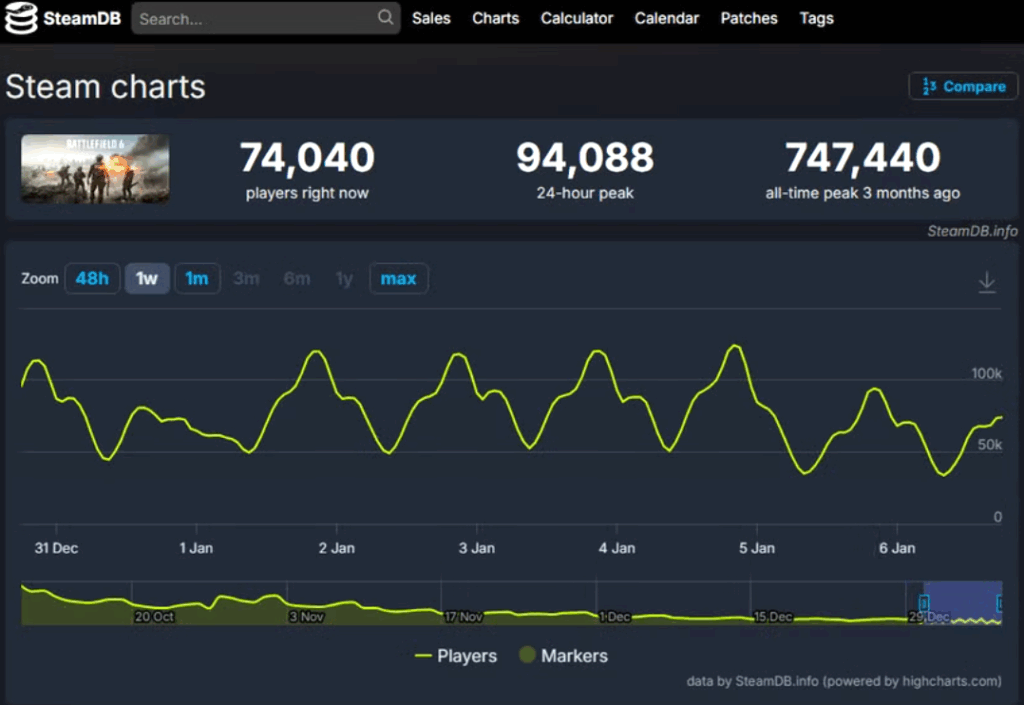Toggle the Markers series in legend
The image size is (1024, 705).
pyautogui.click(x=563, y=656)
